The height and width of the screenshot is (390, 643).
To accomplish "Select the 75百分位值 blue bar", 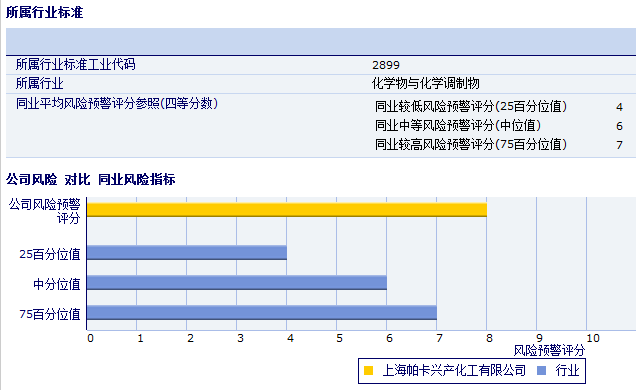I will coord(262,312).
